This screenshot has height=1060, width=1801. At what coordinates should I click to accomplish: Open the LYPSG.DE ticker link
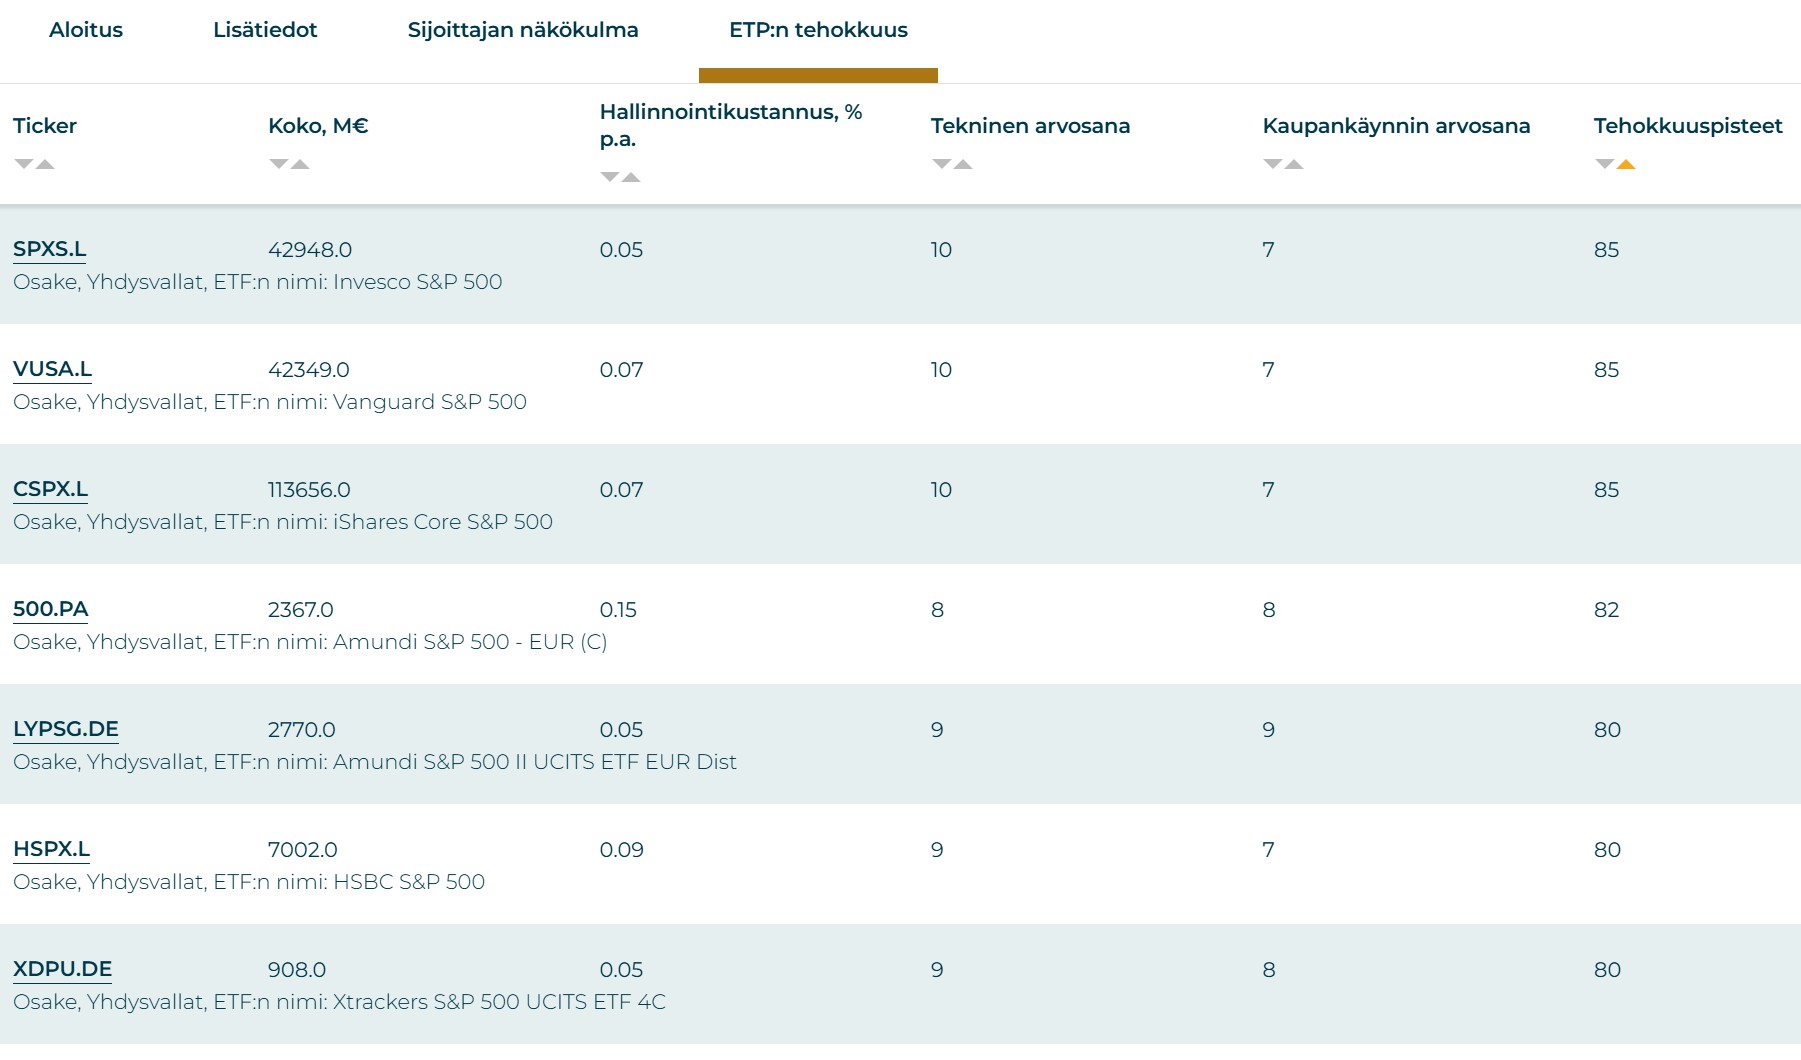(x=66, y=729)
